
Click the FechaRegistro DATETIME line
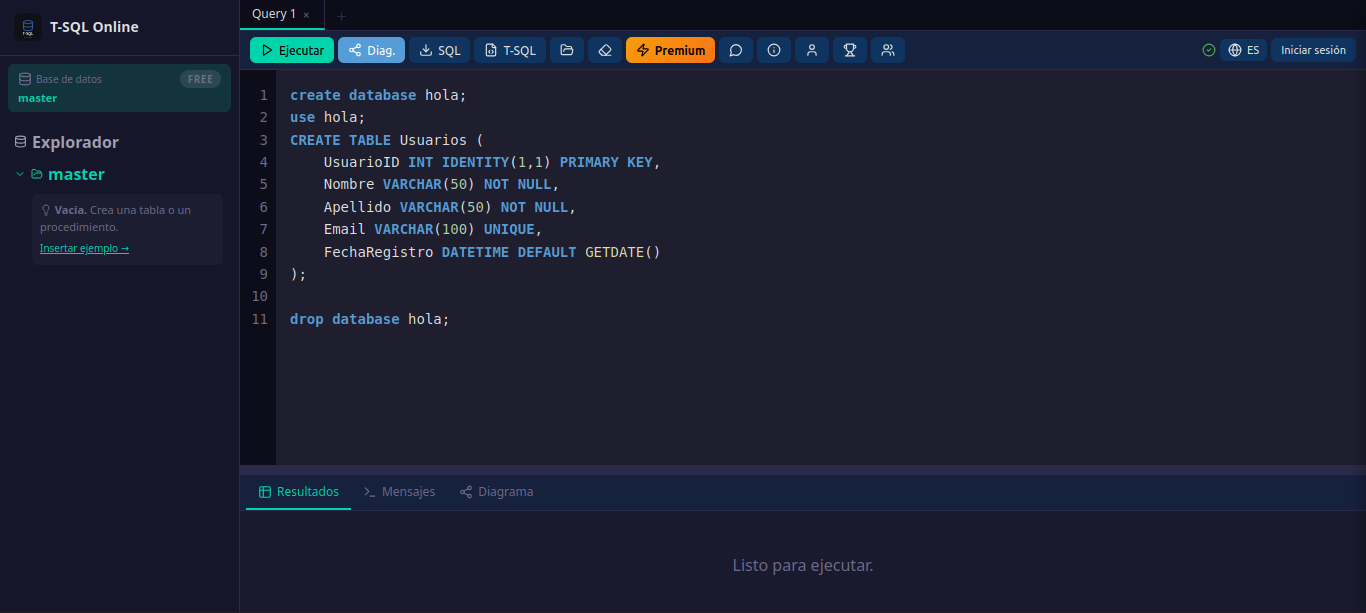492,252
